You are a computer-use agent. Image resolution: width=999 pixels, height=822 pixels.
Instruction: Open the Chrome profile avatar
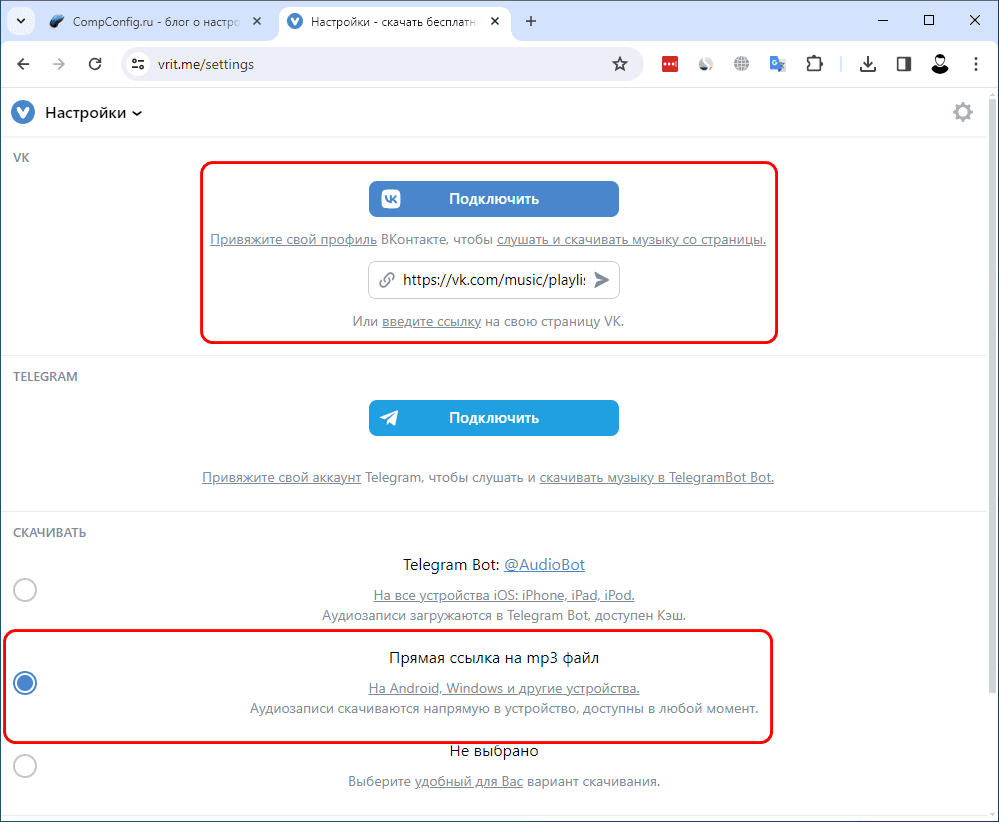click(939, 64)
